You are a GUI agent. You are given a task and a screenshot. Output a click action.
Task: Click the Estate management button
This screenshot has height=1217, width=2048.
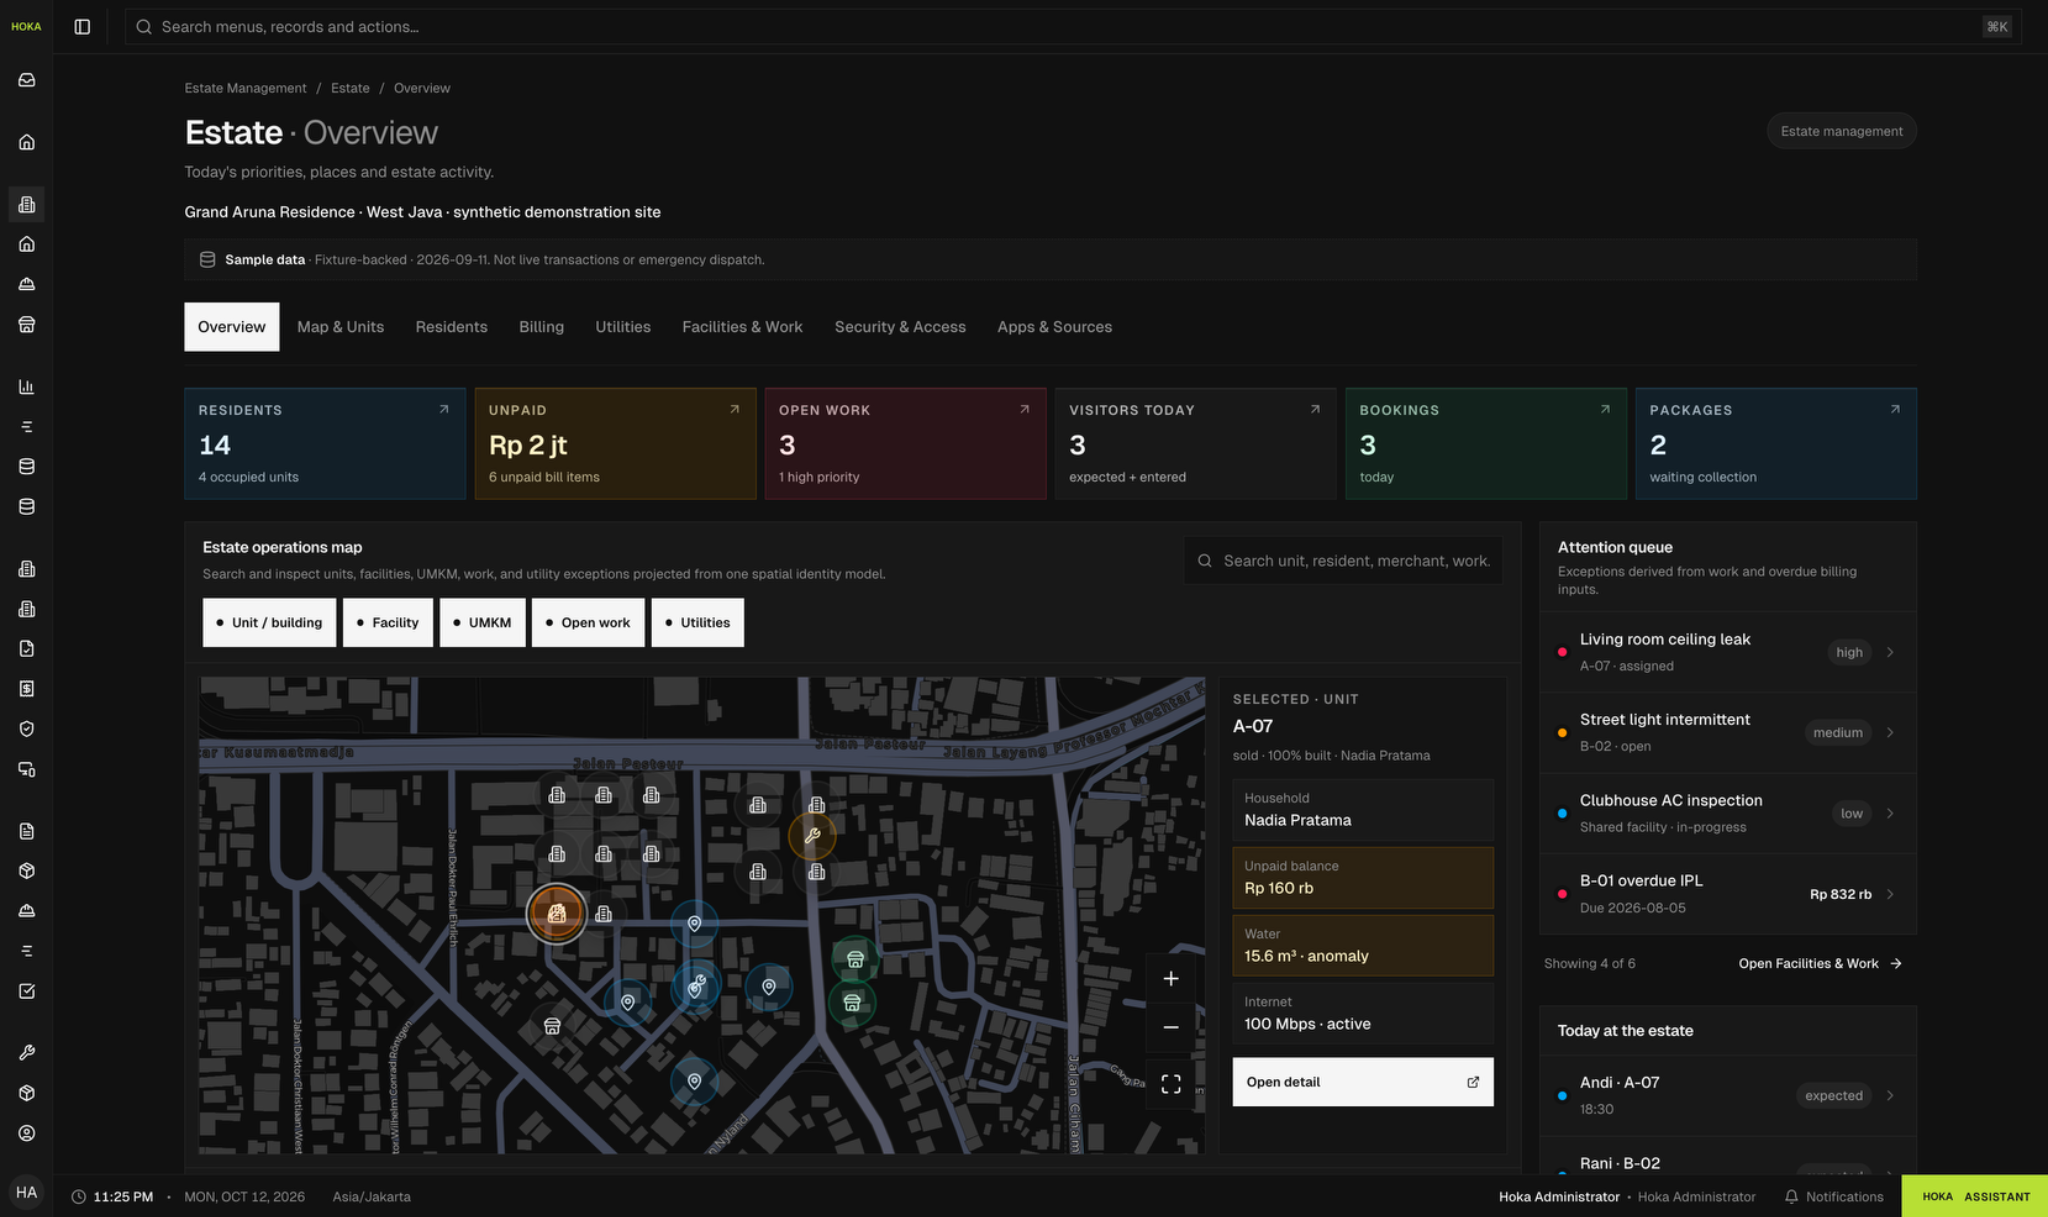click(1841, 131)
